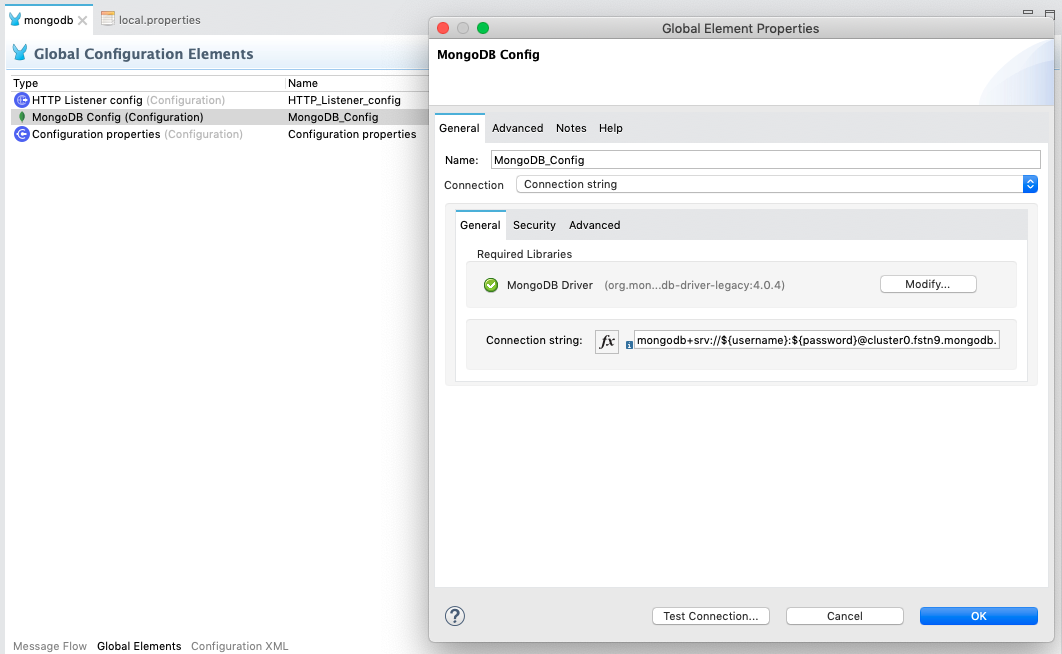Click the driver version text org.mon...db-driver-legacy:4.0.4
This screenshot has height=654, width=1062.
click(694, 285)
